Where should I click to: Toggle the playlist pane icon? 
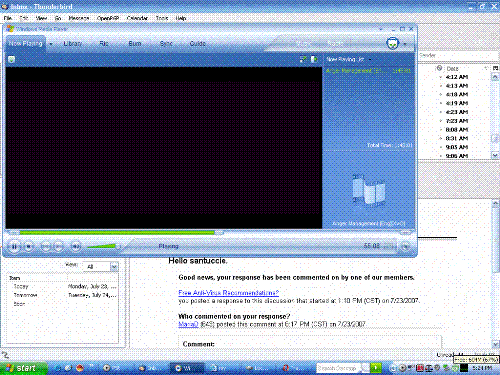(314, 59)
